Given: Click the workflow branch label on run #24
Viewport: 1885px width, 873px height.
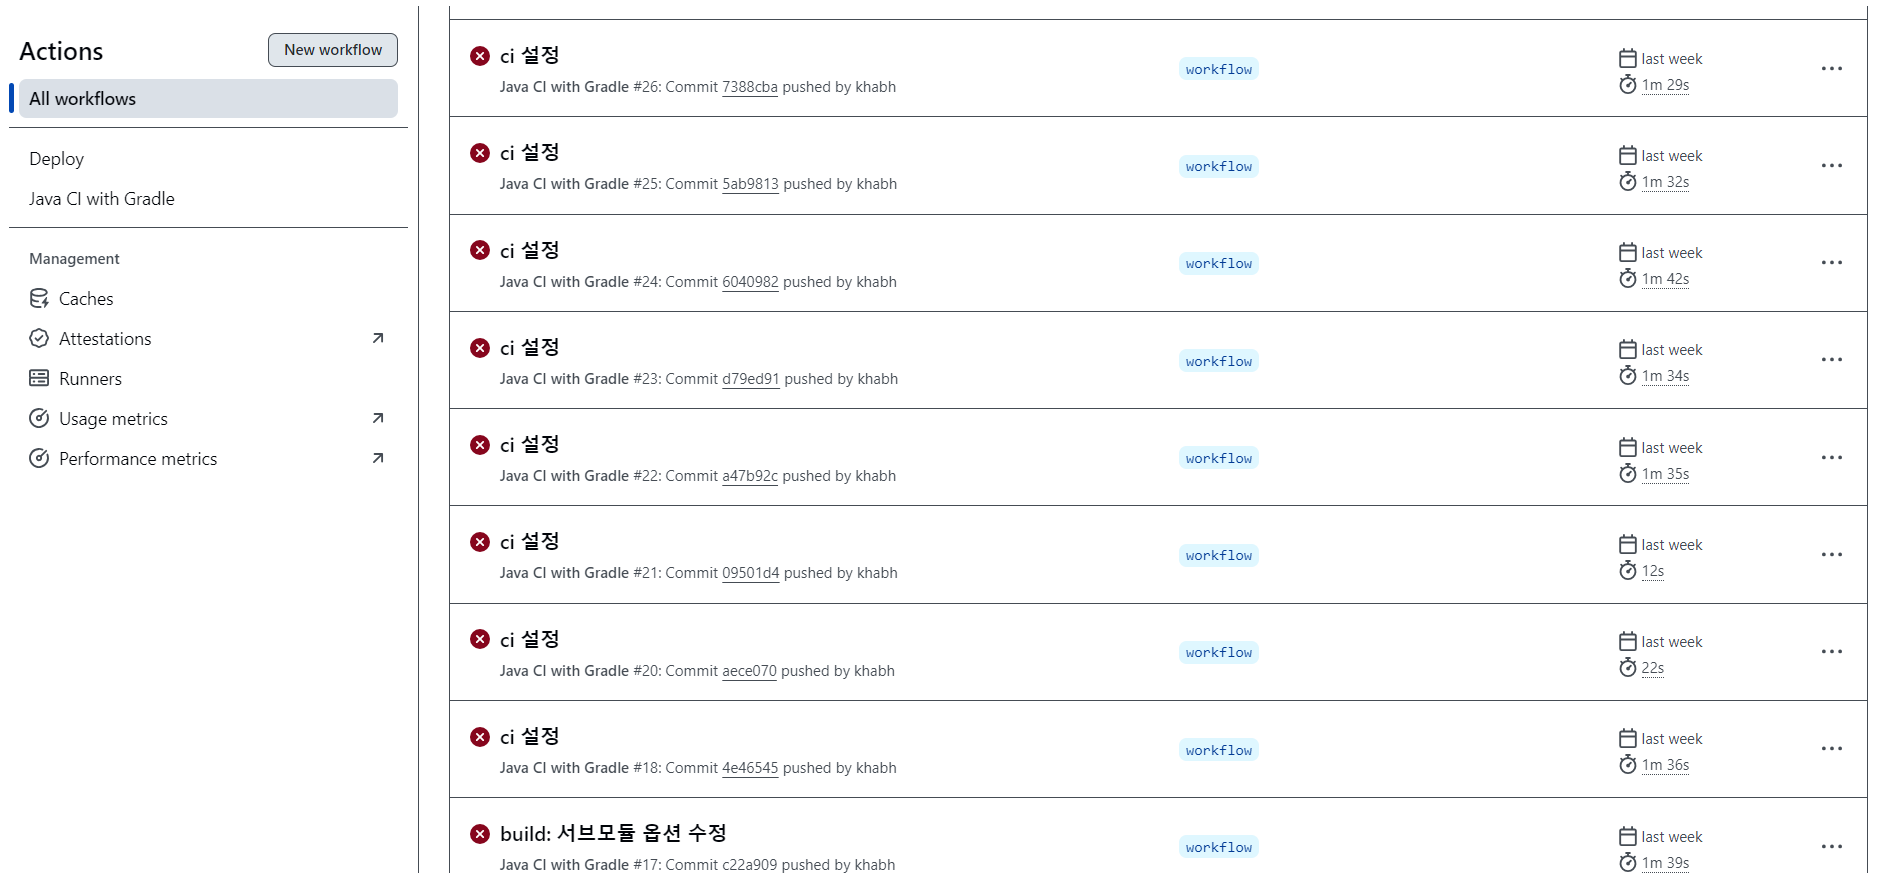Looking at the screenshot, I should coord(1219,264).
